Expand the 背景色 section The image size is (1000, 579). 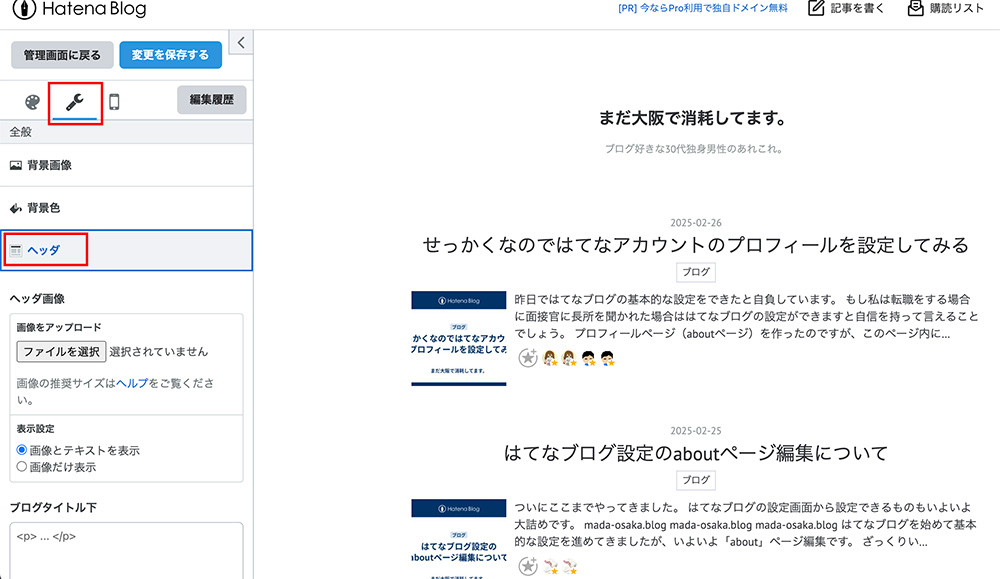(x=126, y=208)
